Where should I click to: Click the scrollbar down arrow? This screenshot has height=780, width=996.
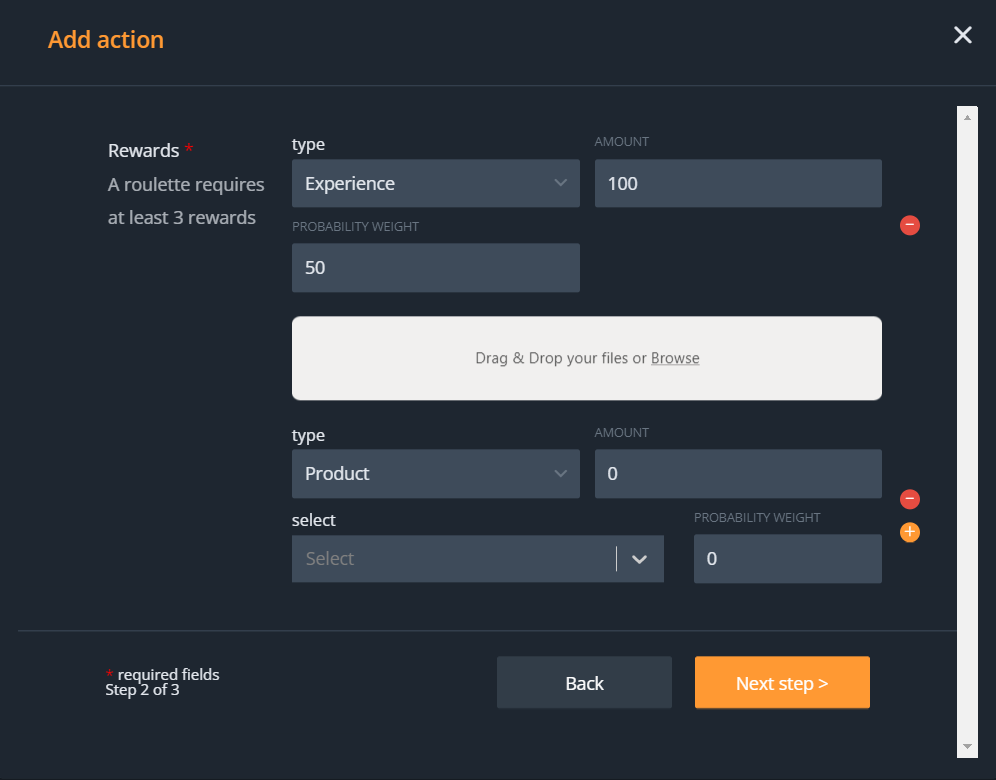967,746
